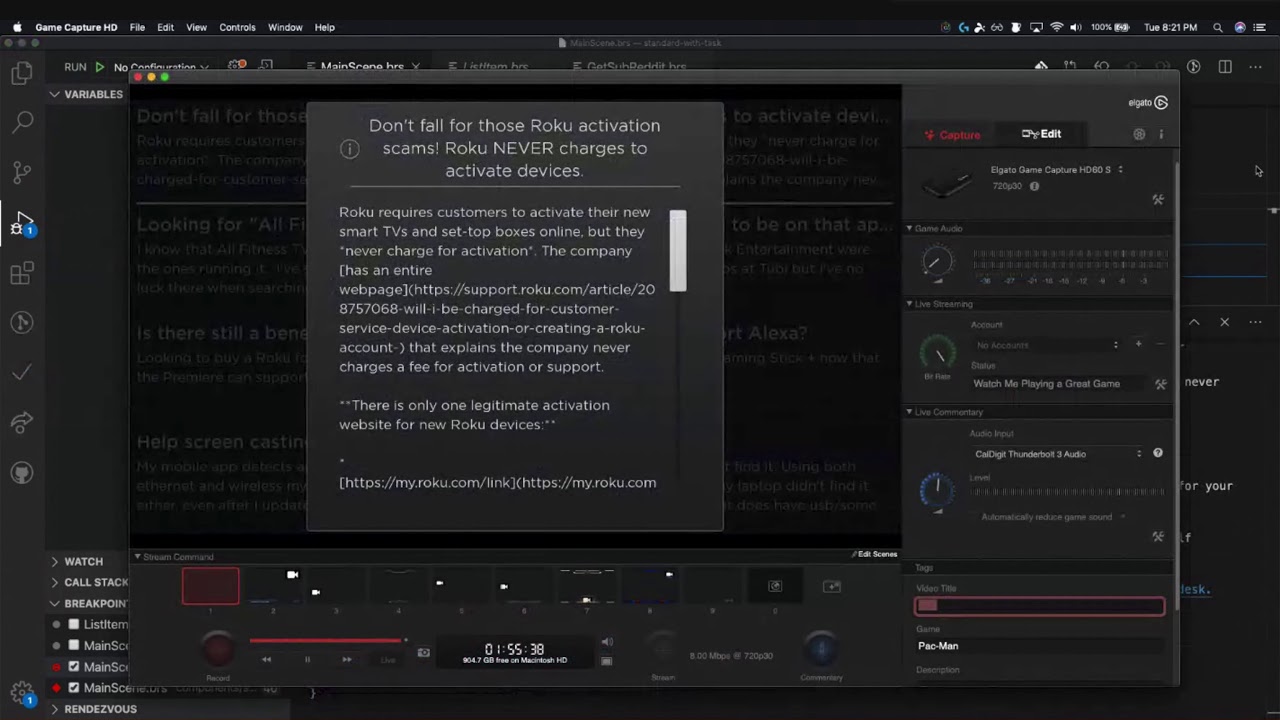Collapse the Live Streaming section
The height and width of the screenshot is (720, 1280).
click(x=939, y=304)
